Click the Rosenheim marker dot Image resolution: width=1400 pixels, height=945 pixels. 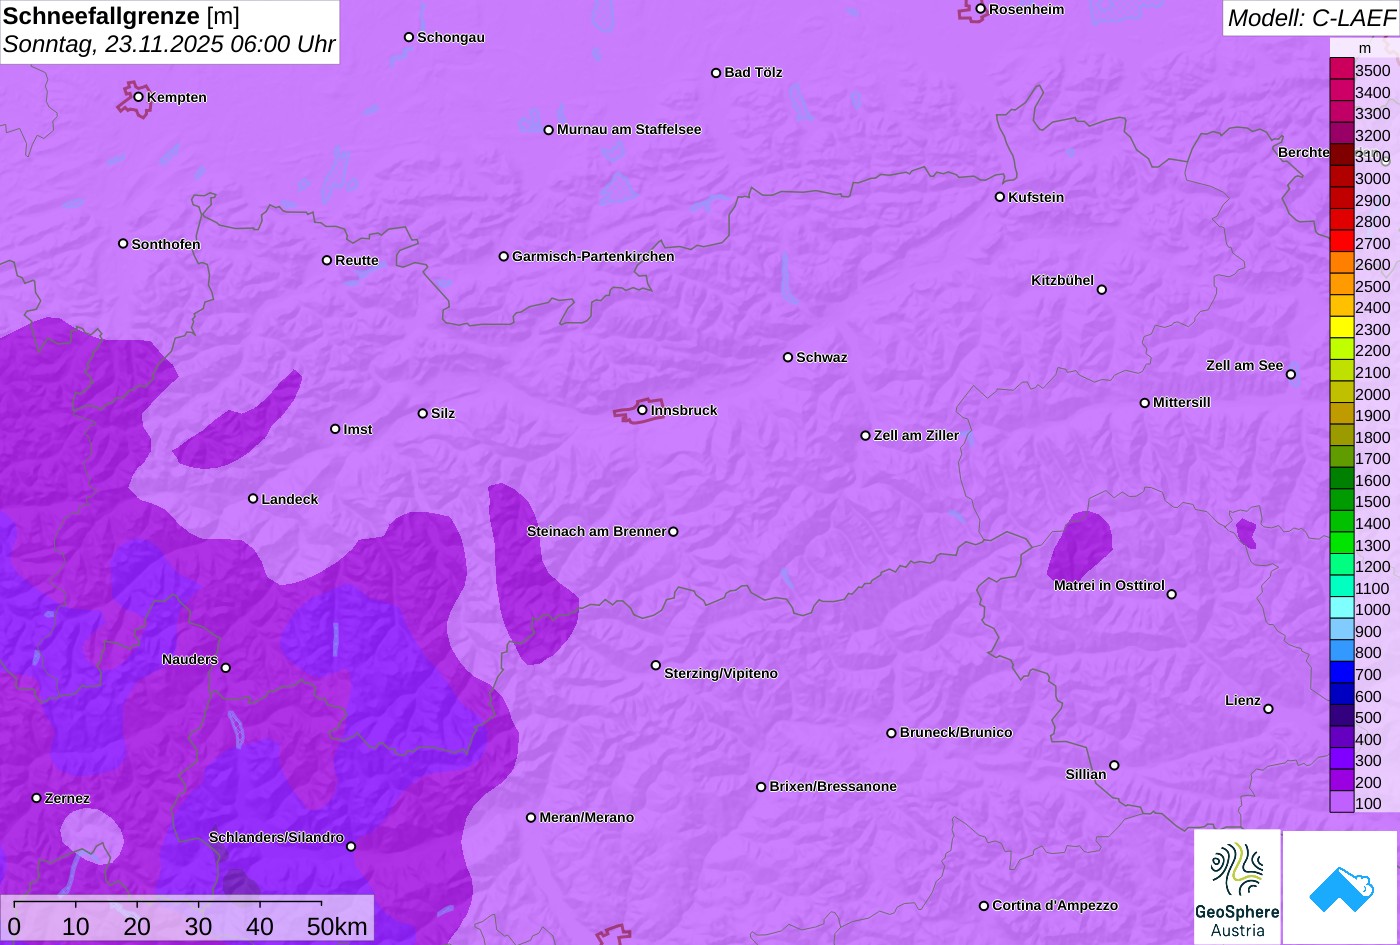(981, 9)
